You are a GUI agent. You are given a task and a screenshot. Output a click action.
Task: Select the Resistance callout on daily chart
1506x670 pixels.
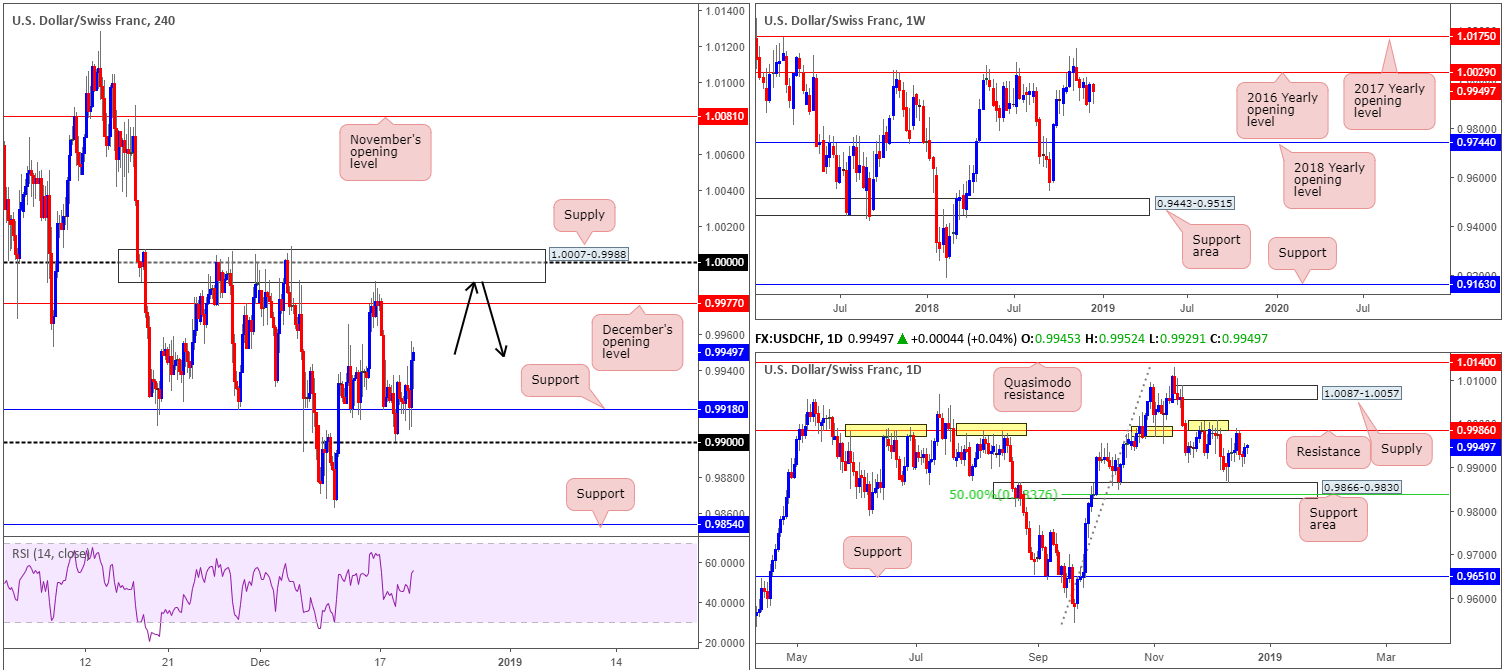coord(1327,451)
